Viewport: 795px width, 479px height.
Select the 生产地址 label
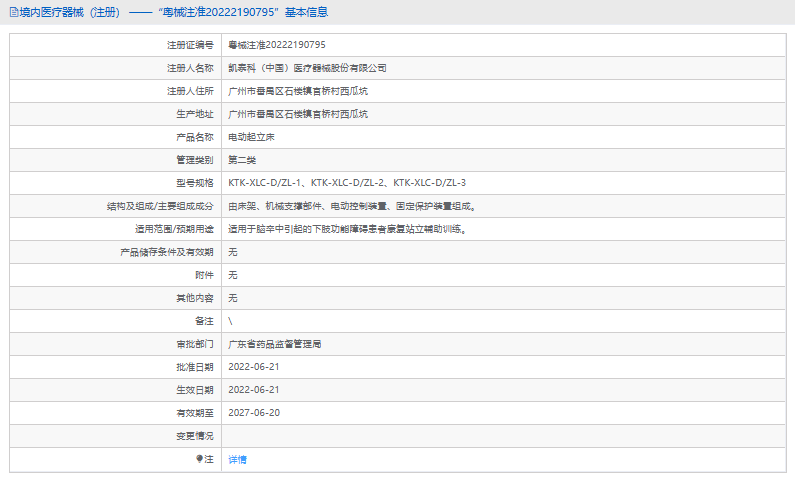(x=195, y=114)
